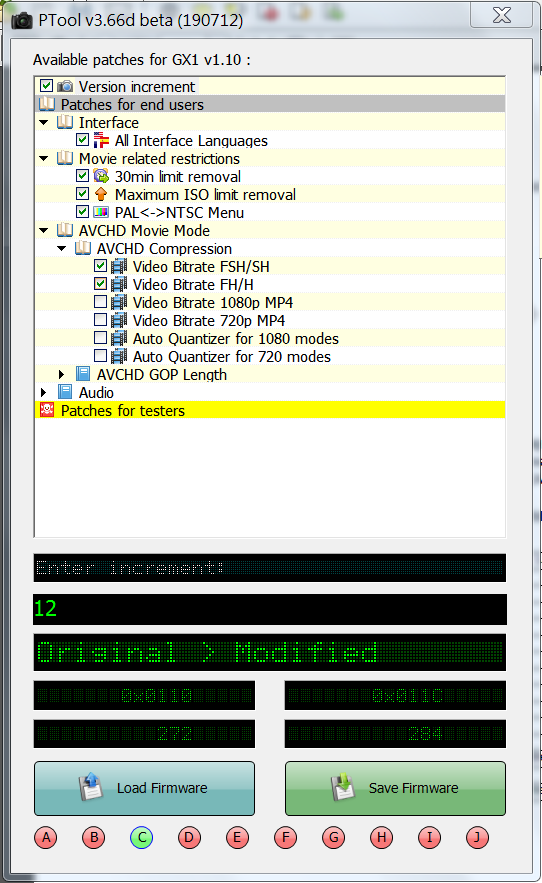Click the increment value field showing 12
542x883 pixels.
pos(270,609)
